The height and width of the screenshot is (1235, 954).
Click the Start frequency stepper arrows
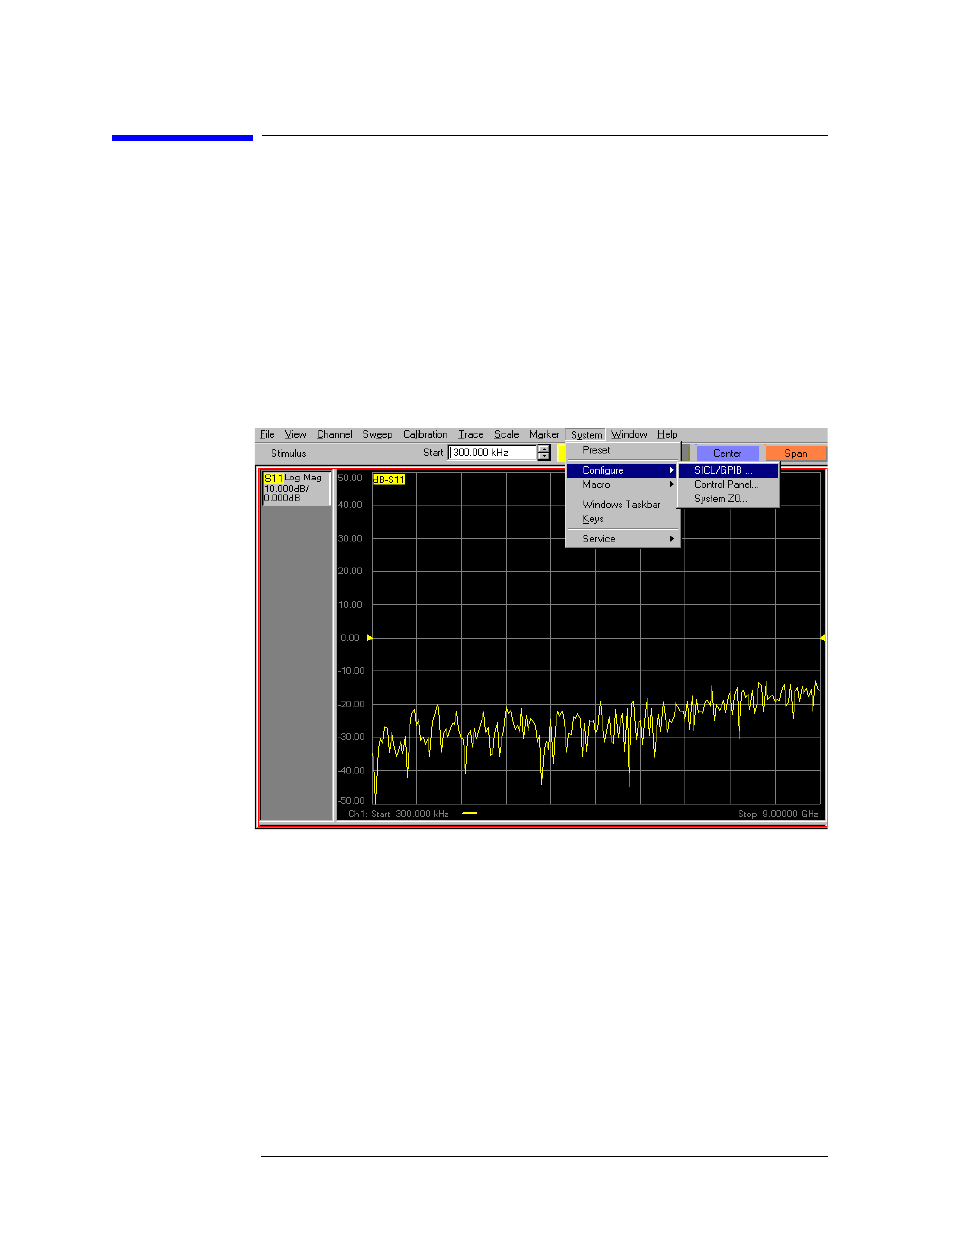click(x=544, y=453)
